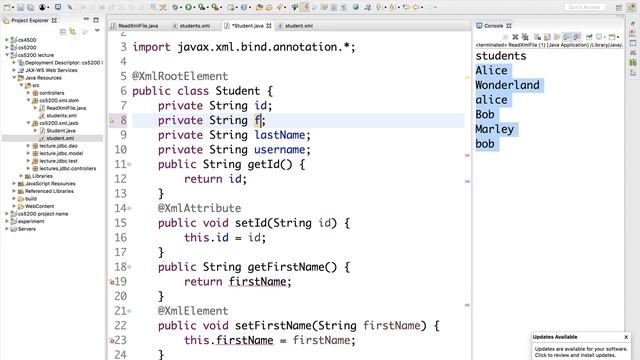Click the New file toolbar icon
This screenshot has width=640, height=360.
pyautogui.click(x=7, y=7)
